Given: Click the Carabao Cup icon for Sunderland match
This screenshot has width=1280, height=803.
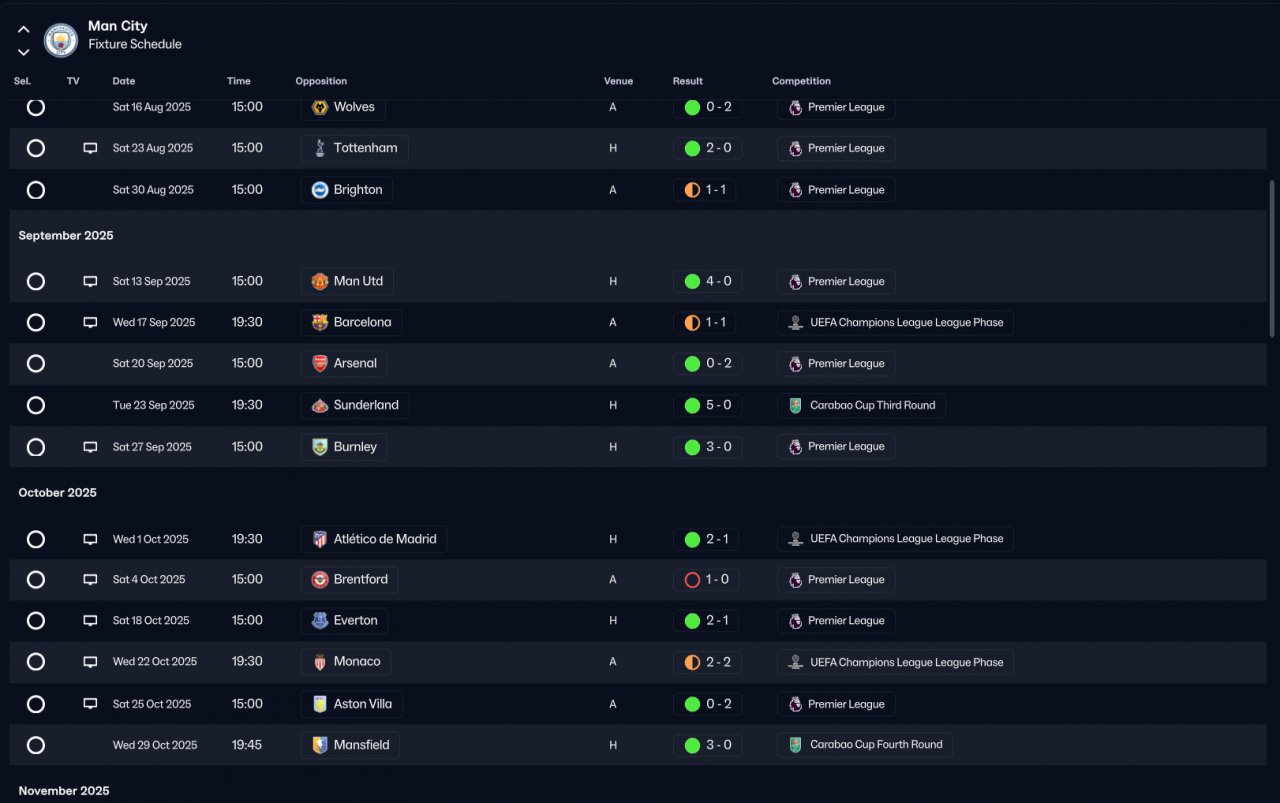Looking at the screenshot, I should pyautogui.click(x=795, y=405).
